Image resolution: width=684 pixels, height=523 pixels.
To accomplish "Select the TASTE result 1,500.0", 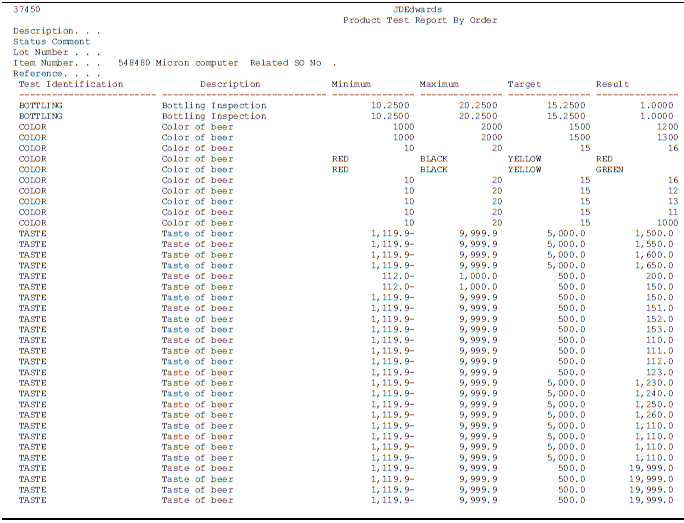I will pyautogui.click(x=654, y=234).
